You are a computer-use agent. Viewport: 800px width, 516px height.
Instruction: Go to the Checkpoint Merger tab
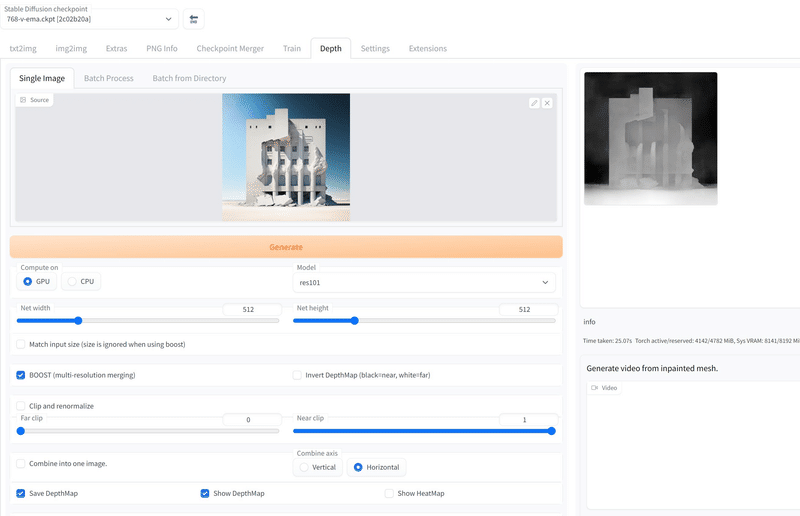coord(230,48)
